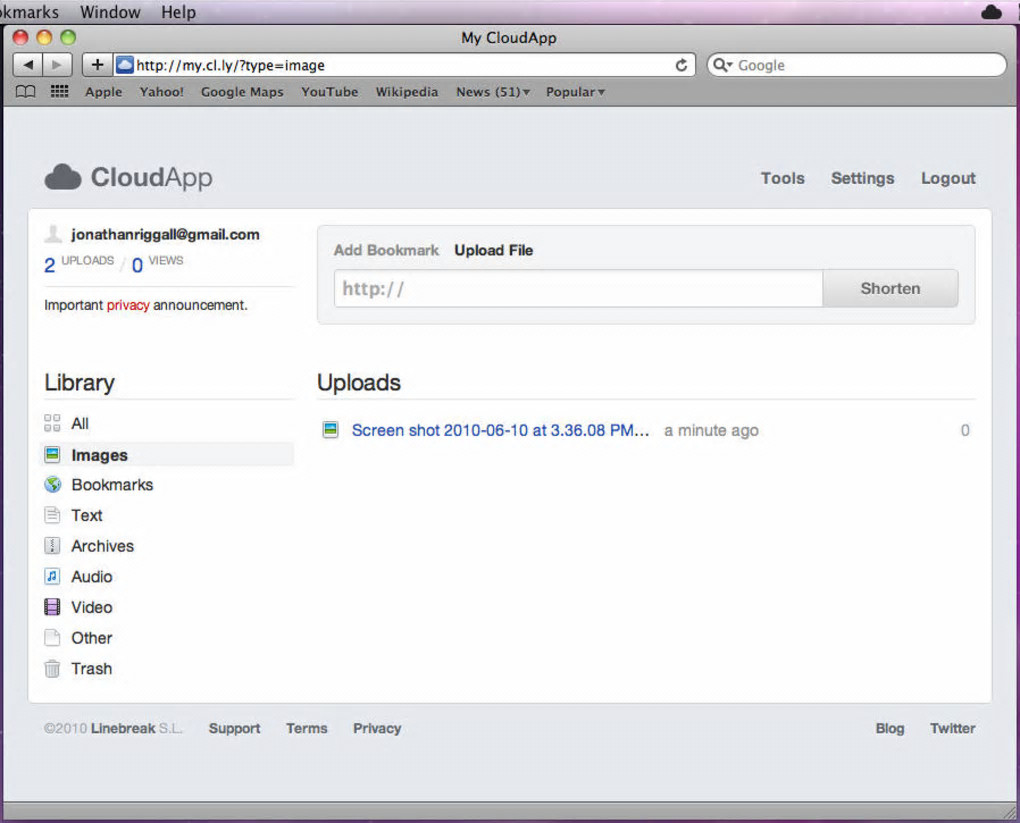Viewport: 1020px width, 823px height.
Task: Click the Other blank file icon
Action: click(x=52, y=638)
